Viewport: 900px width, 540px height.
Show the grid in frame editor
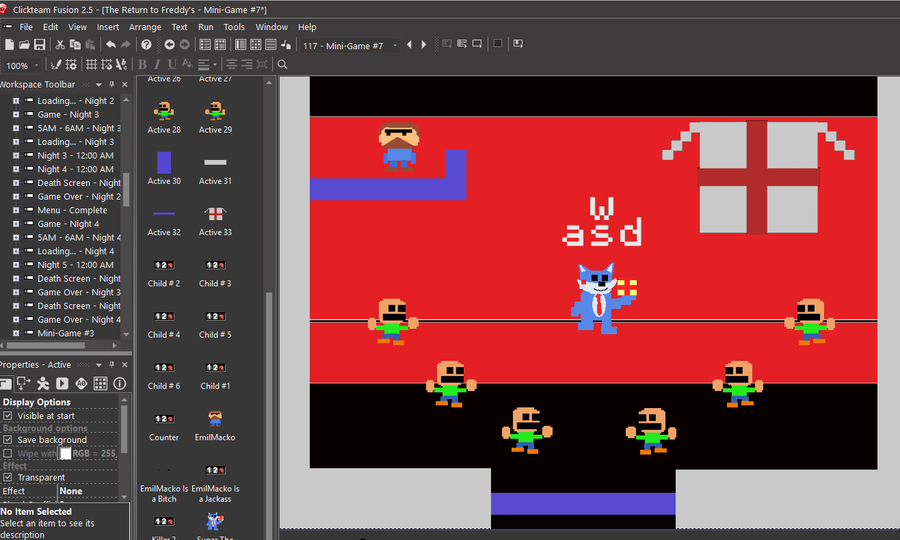pos(91,65)
